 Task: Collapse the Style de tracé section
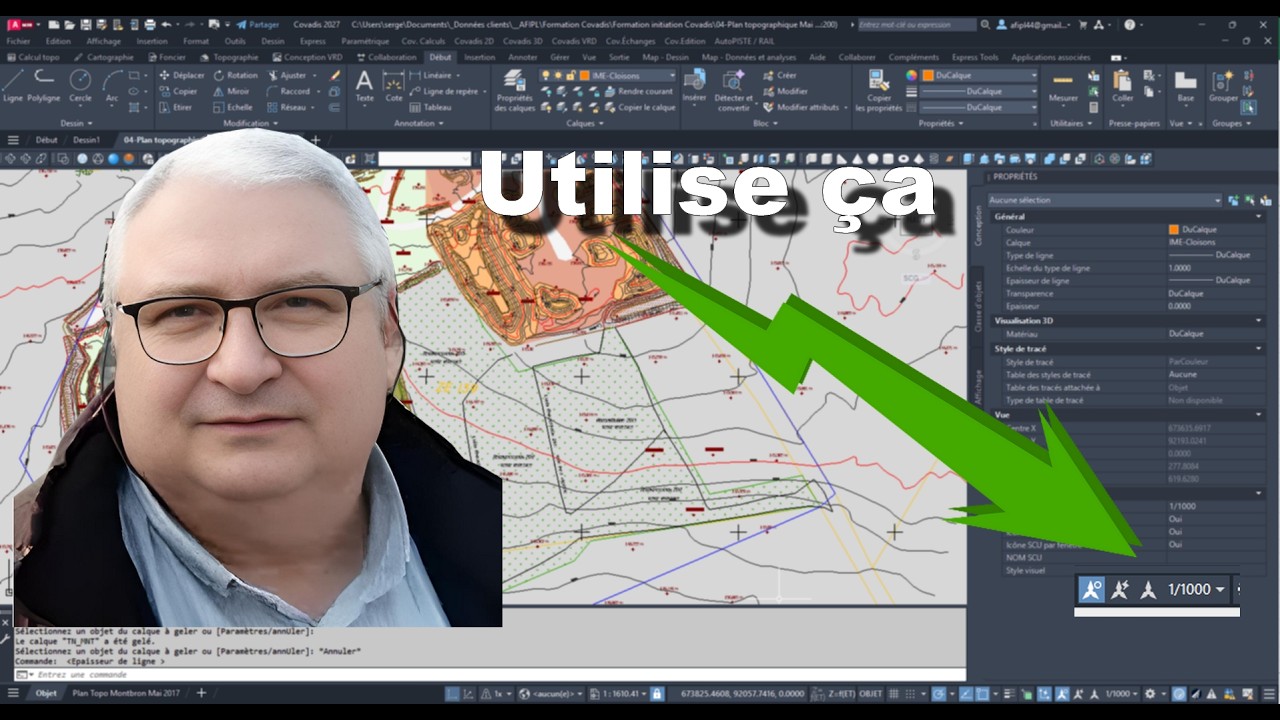(1259, 348)
